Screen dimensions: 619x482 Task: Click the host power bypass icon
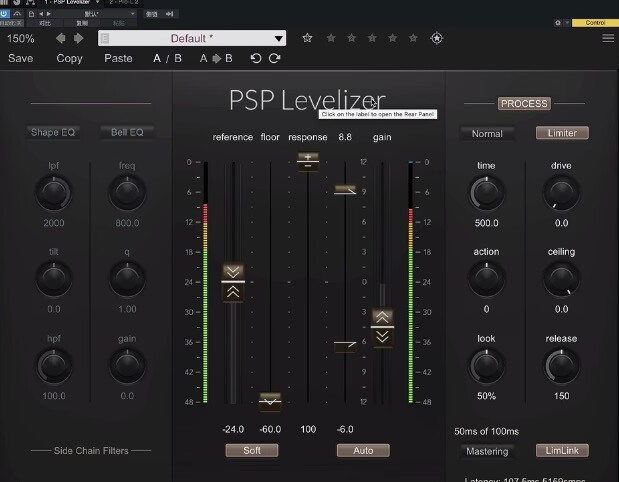pyautogui.click(x=4, y=14)
